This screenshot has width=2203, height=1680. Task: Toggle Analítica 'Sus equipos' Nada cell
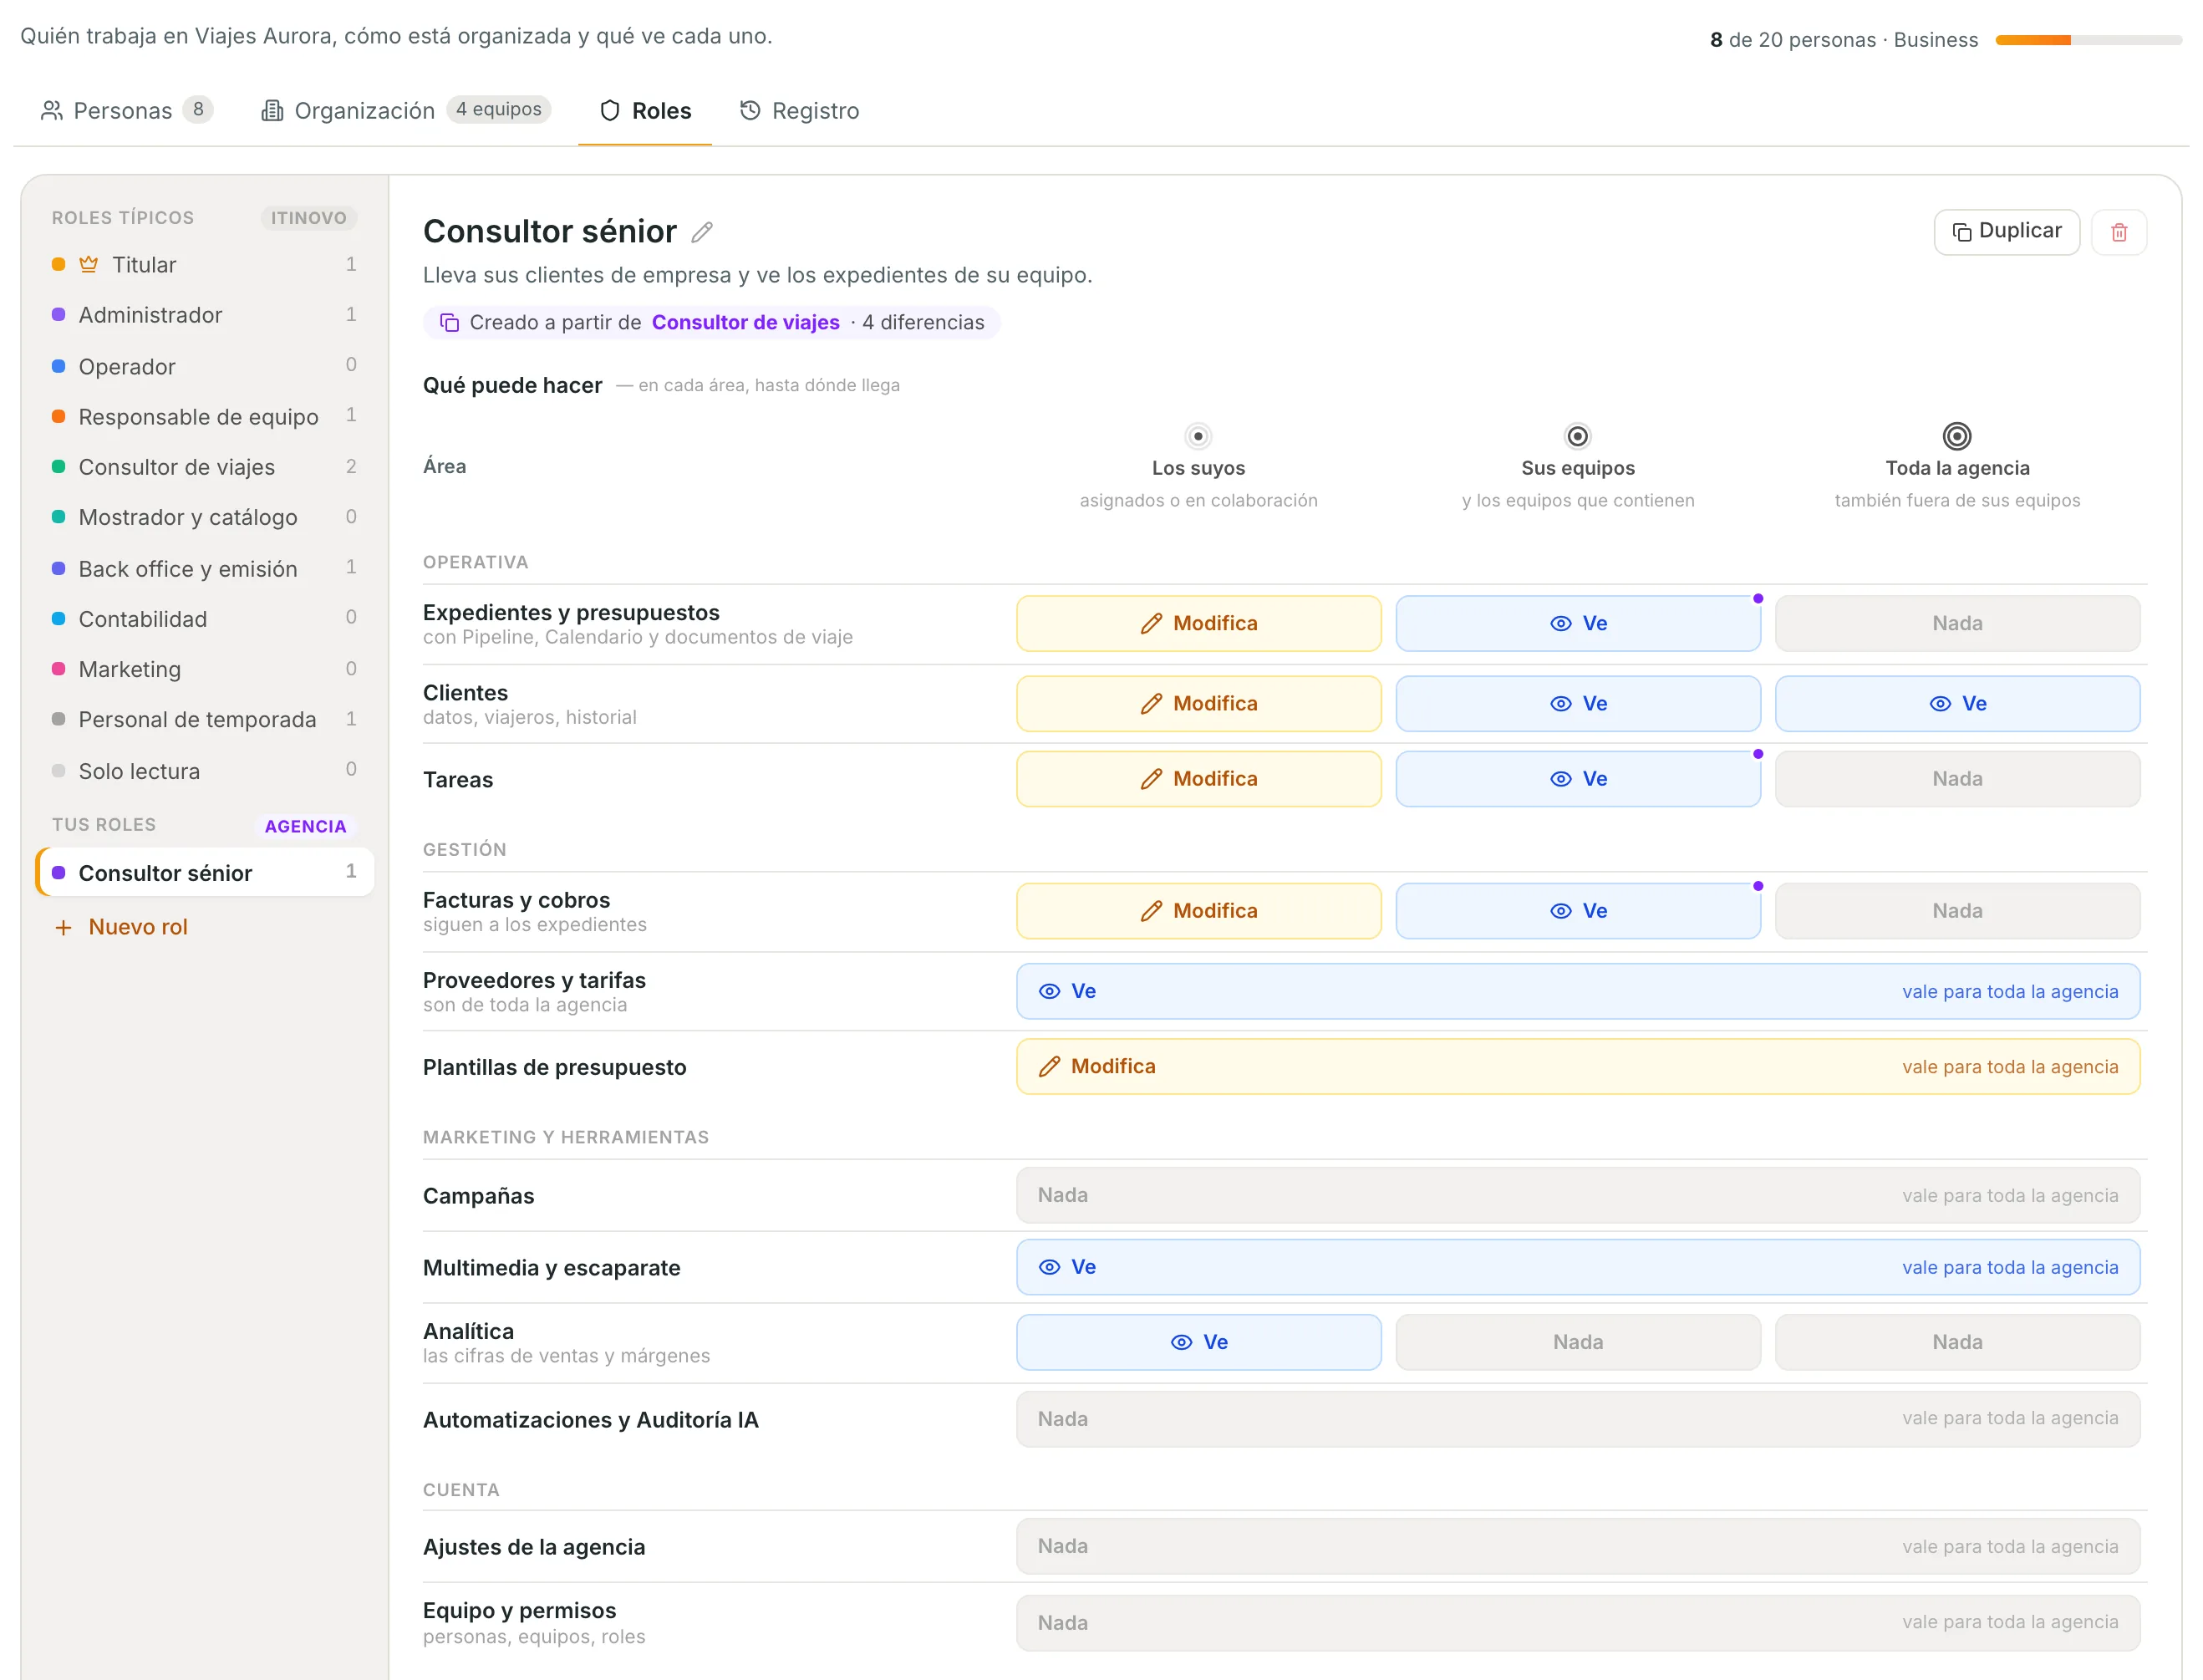click(x=1577, y=1341)
